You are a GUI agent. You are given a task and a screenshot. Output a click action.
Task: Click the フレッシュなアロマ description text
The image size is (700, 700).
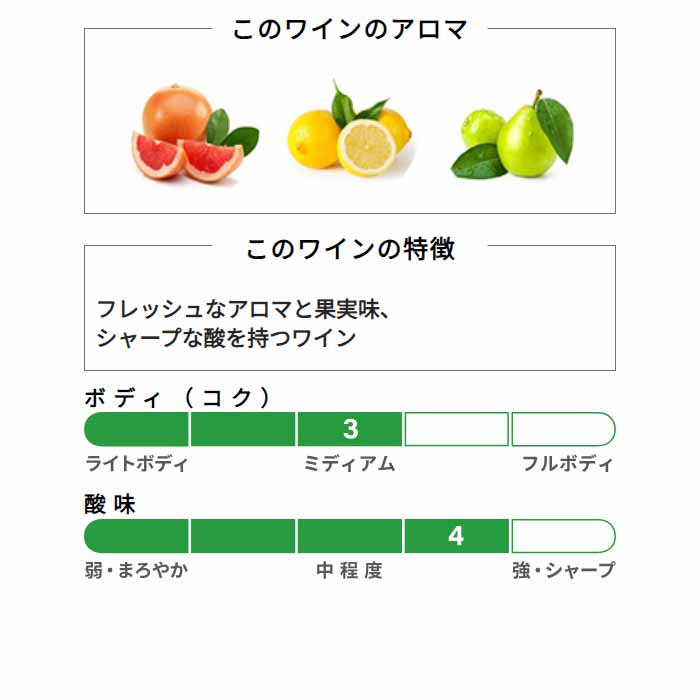[x=243, y=324]
